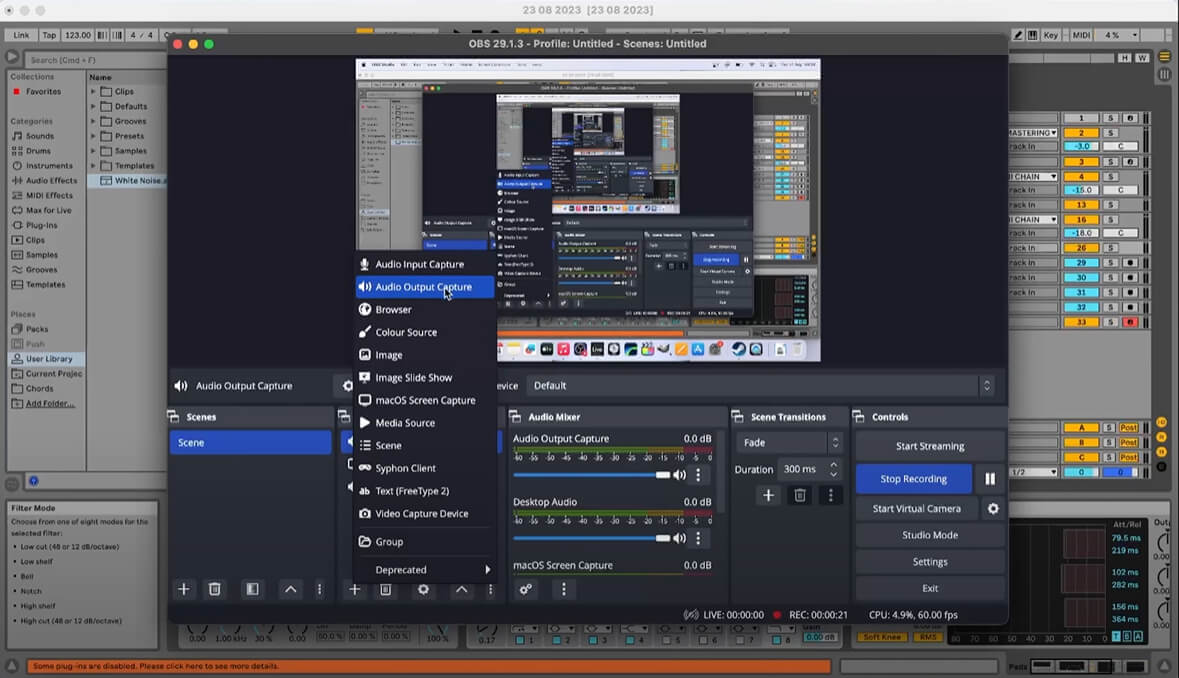Viewport: 1179px width, 678px height.
Task: Click Start Streaming
Action: click(x=930, y=446)
